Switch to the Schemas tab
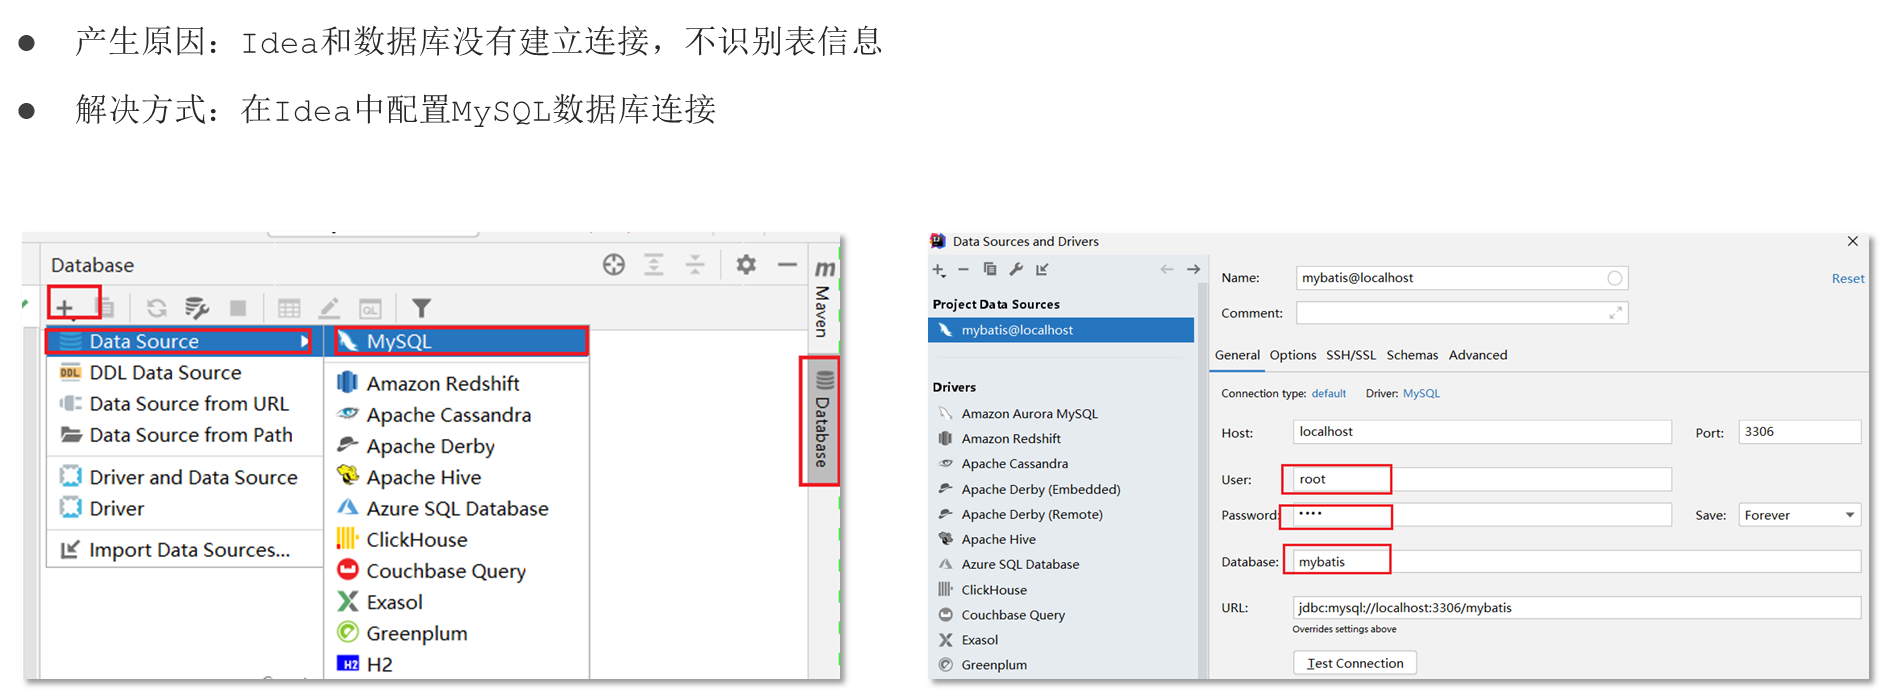 click(x=1412, y=355)
